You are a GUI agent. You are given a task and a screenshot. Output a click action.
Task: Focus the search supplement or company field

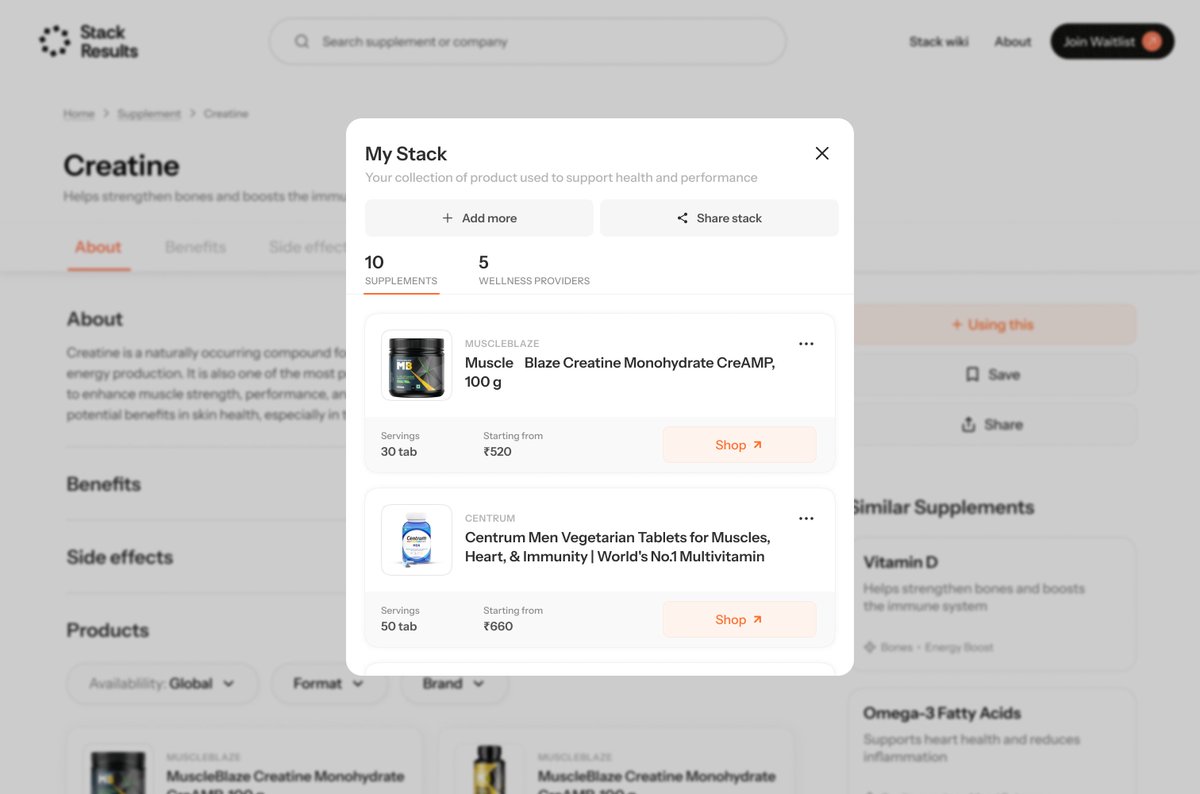pyautogui.click(x=527, y=42)
